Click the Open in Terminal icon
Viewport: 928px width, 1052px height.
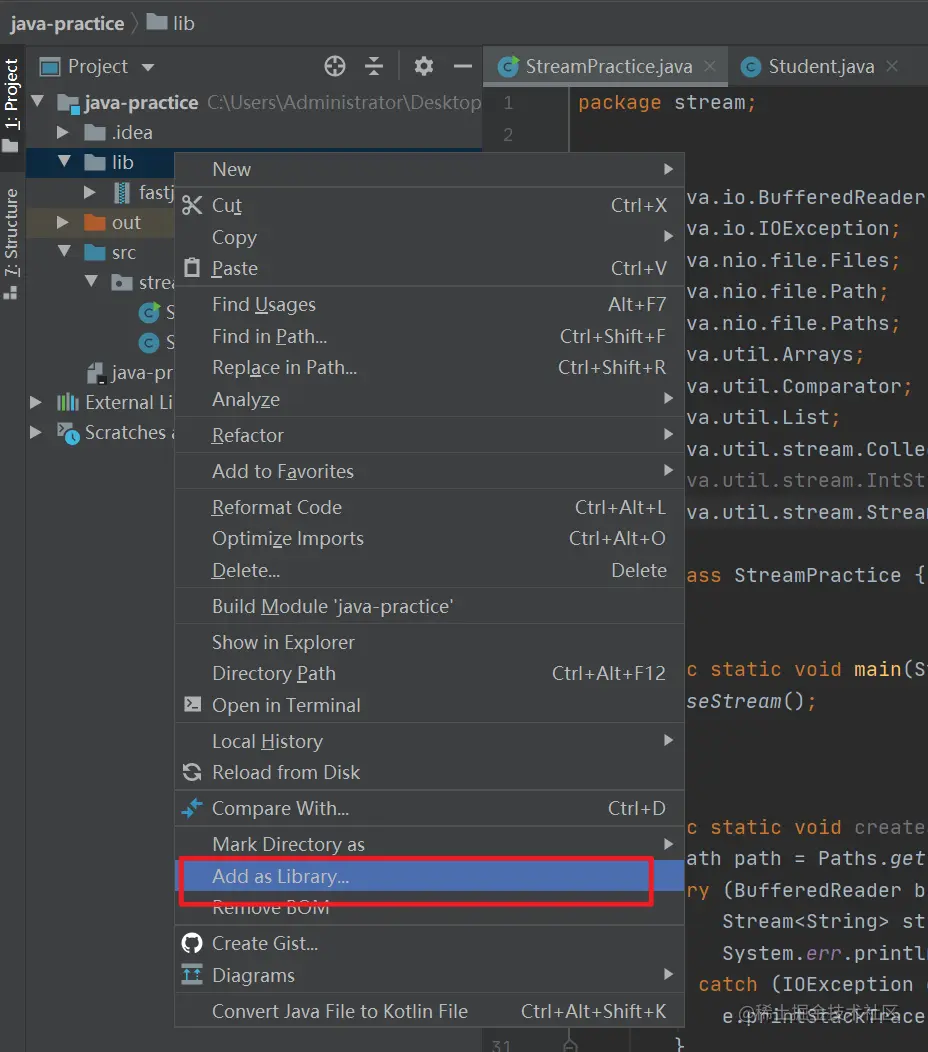point(193,704)
